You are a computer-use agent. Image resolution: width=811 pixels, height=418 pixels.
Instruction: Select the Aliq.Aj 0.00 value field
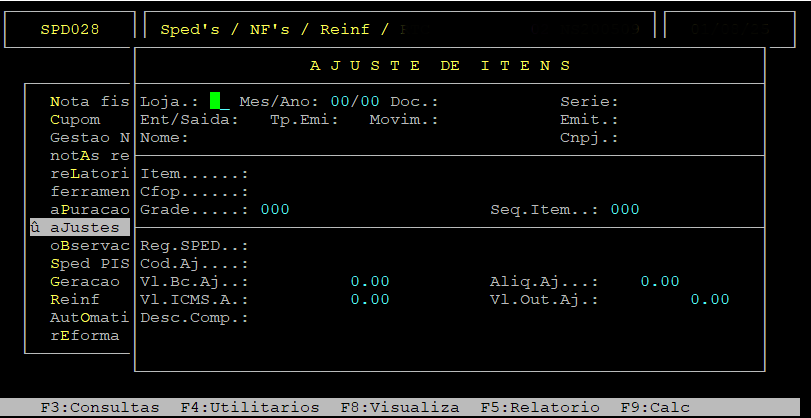[660, 281]
